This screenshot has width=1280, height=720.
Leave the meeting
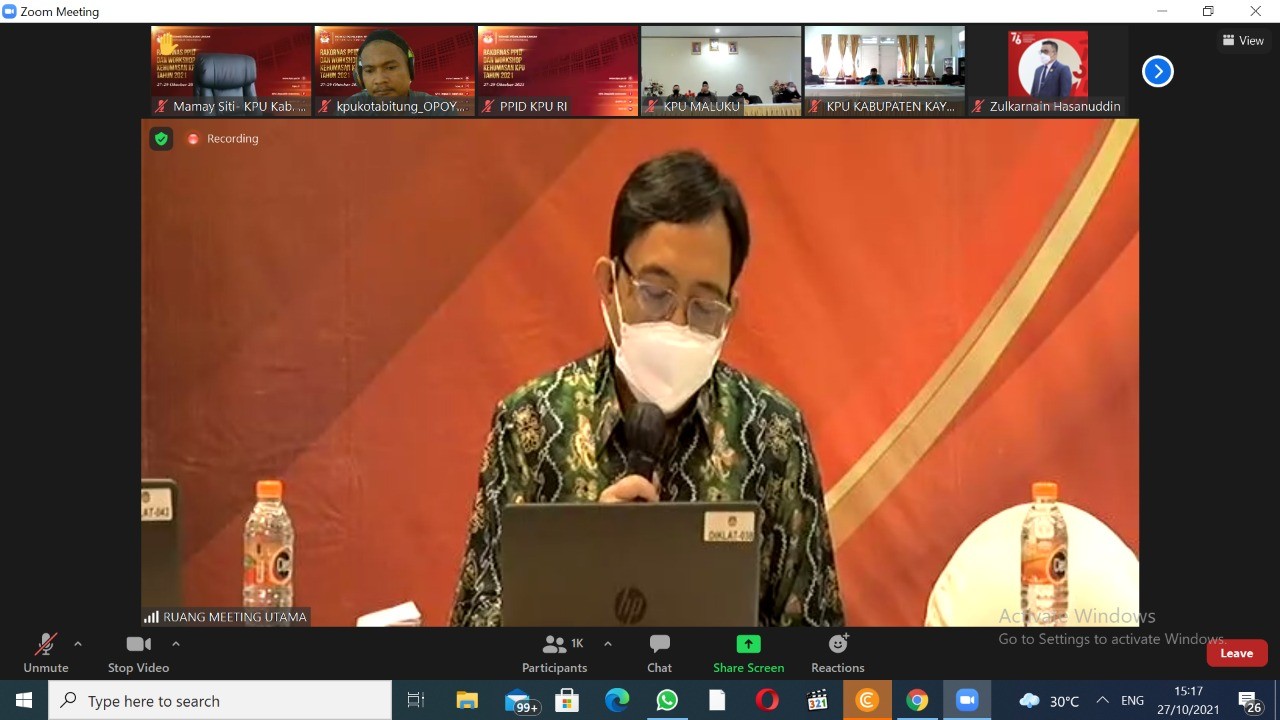[1236, 653]
